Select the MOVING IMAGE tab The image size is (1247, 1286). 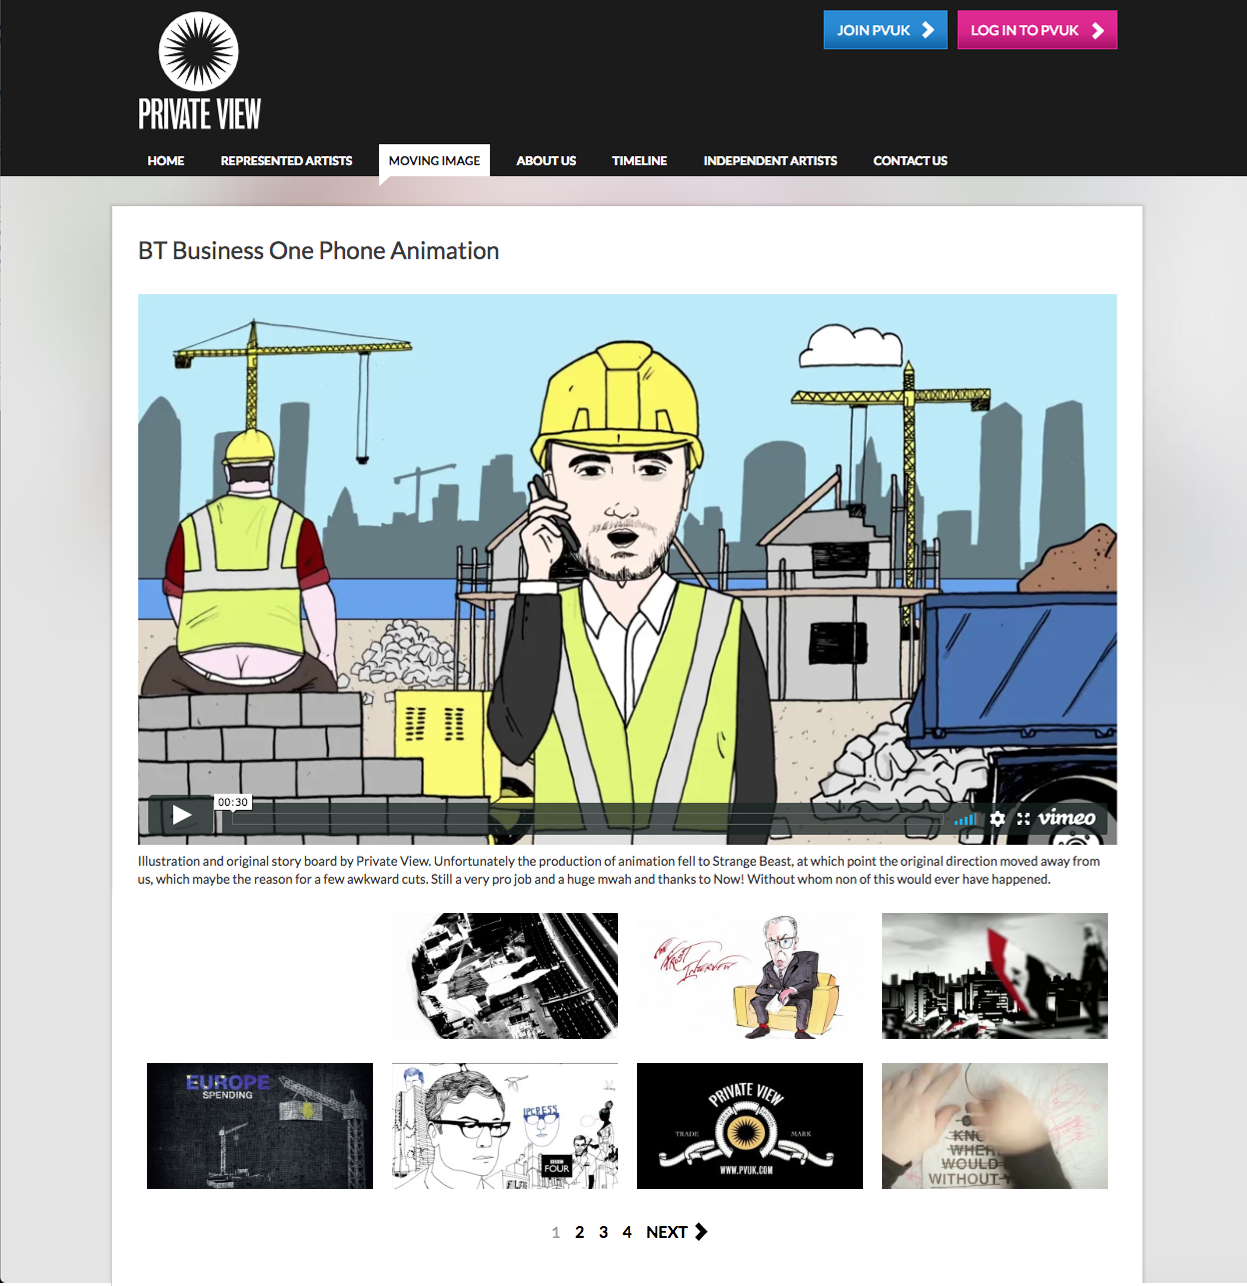pyautogui.click(x=434, y=161)
